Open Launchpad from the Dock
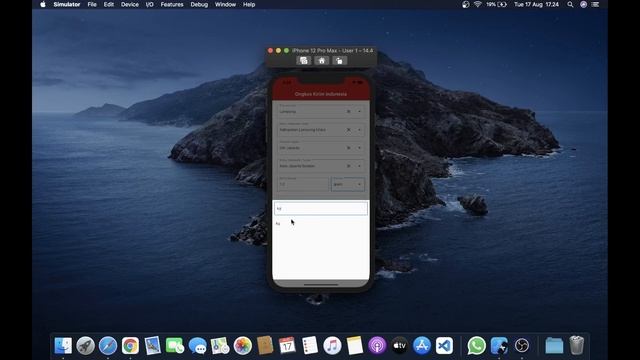Screen dimensions: 640x360 tap(85, 346)
